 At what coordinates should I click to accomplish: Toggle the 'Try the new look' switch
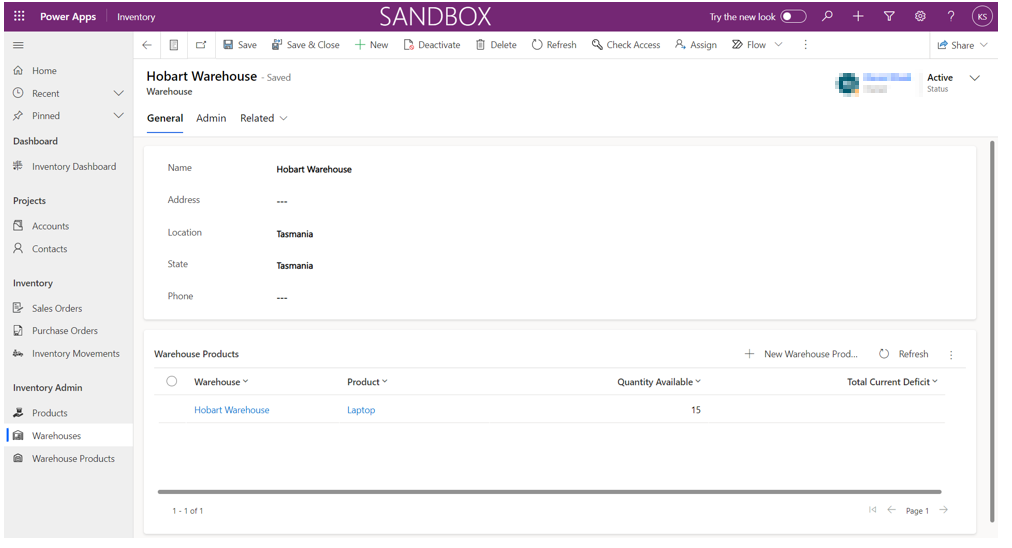tap(793, 16)
